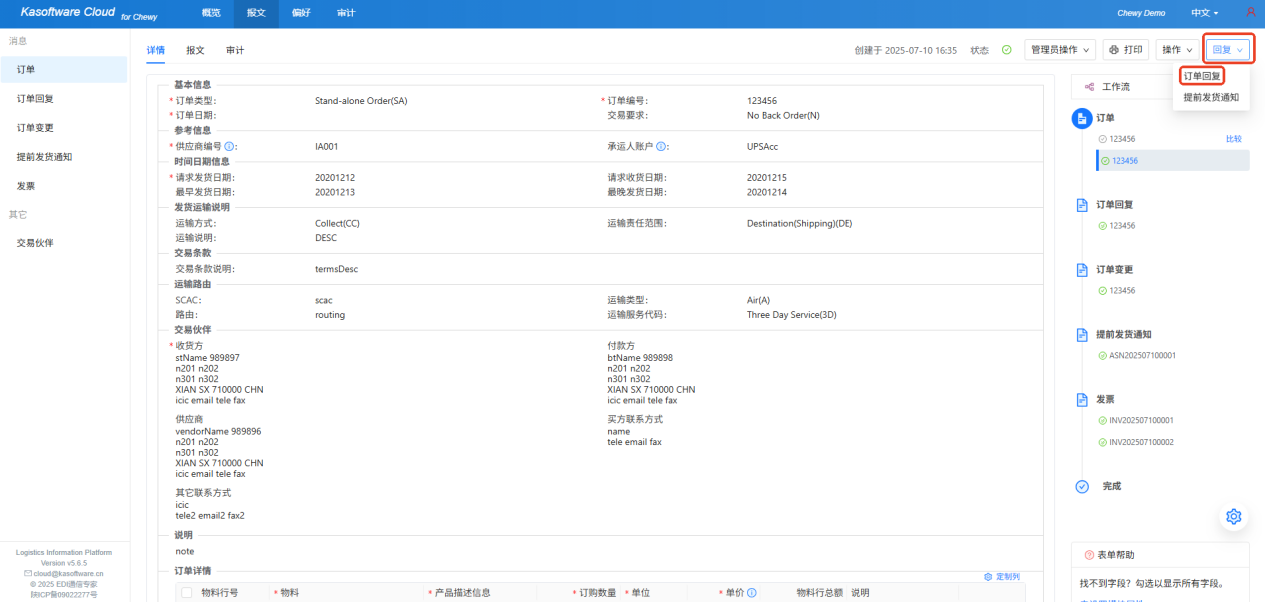Open the 操作 dropdown menu
Screen dimensions: 1265x602
click(x=1176, y=50)
